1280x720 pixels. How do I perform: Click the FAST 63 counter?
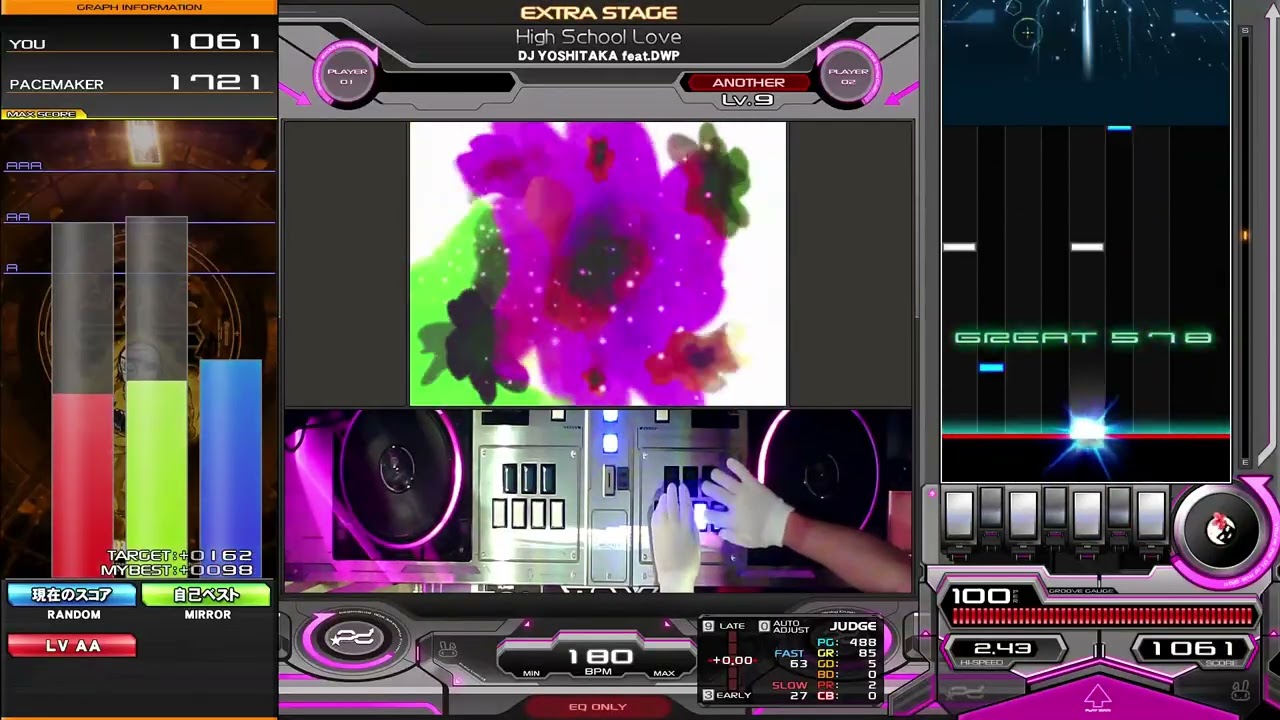click(791, 658)
